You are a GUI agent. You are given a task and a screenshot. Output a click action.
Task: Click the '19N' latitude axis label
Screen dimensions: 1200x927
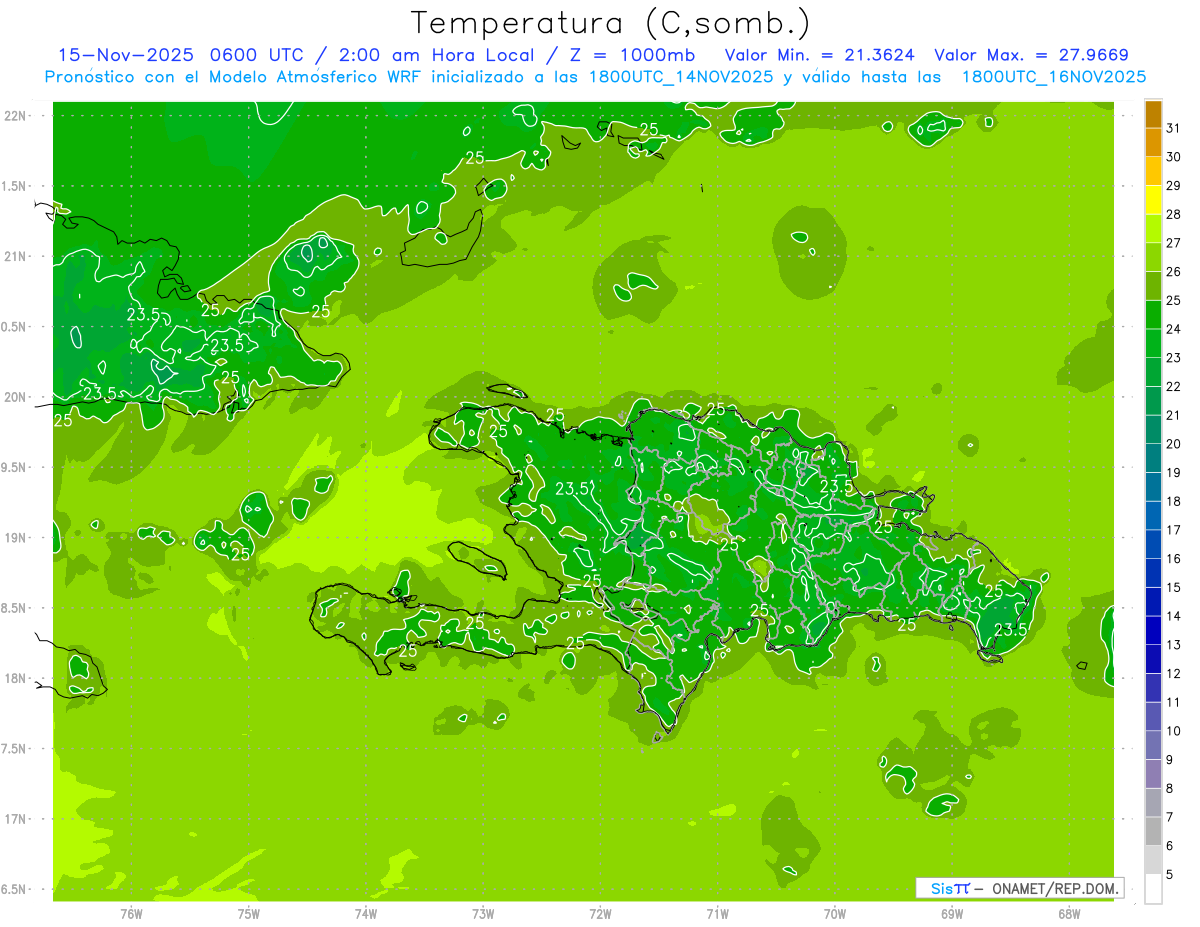pos(14,538)
